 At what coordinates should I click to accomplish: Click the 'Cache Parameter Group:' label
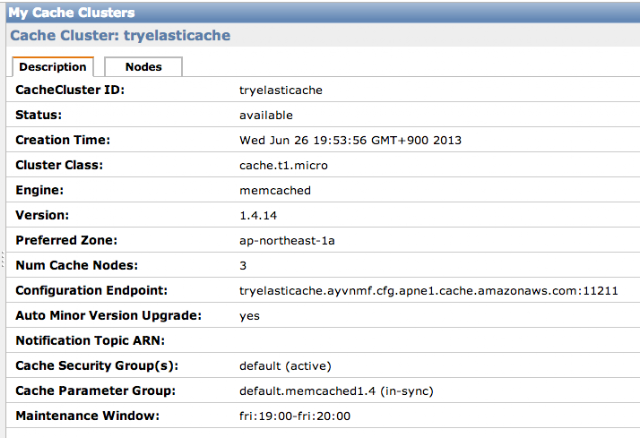click(x=95, y=391)
